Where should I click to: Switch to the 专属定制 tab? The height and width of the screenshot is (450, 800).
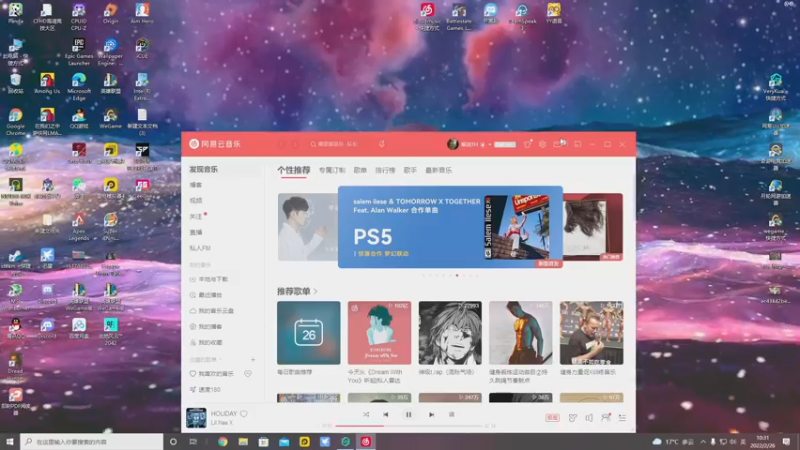click(x=332, y=170)
